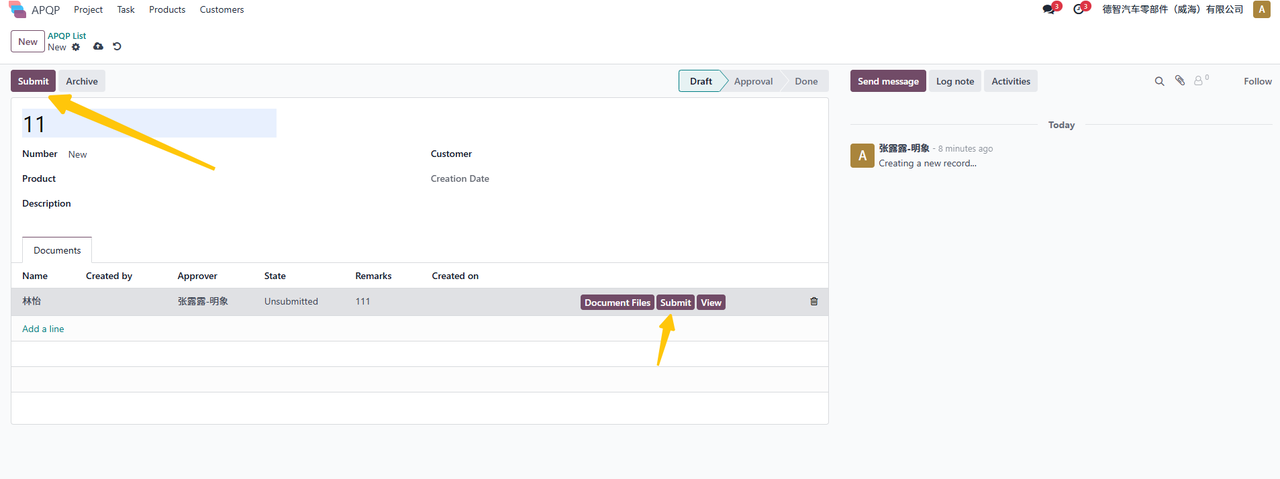The width and height of the screenshot is (1280, 479).
Task: Select the Approval status stage
Action: click(753, 82)
